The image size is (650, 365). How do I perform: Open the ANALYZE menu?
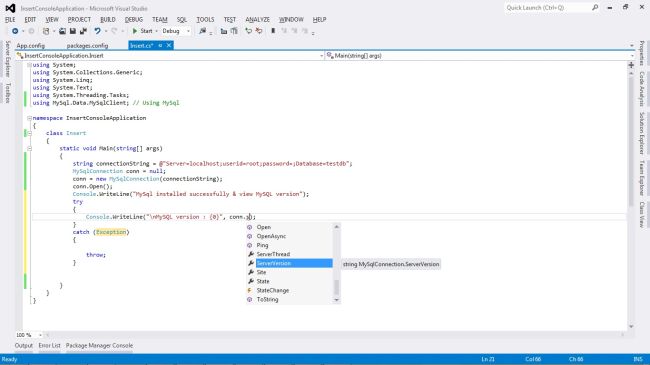click(x=257, y=19)
